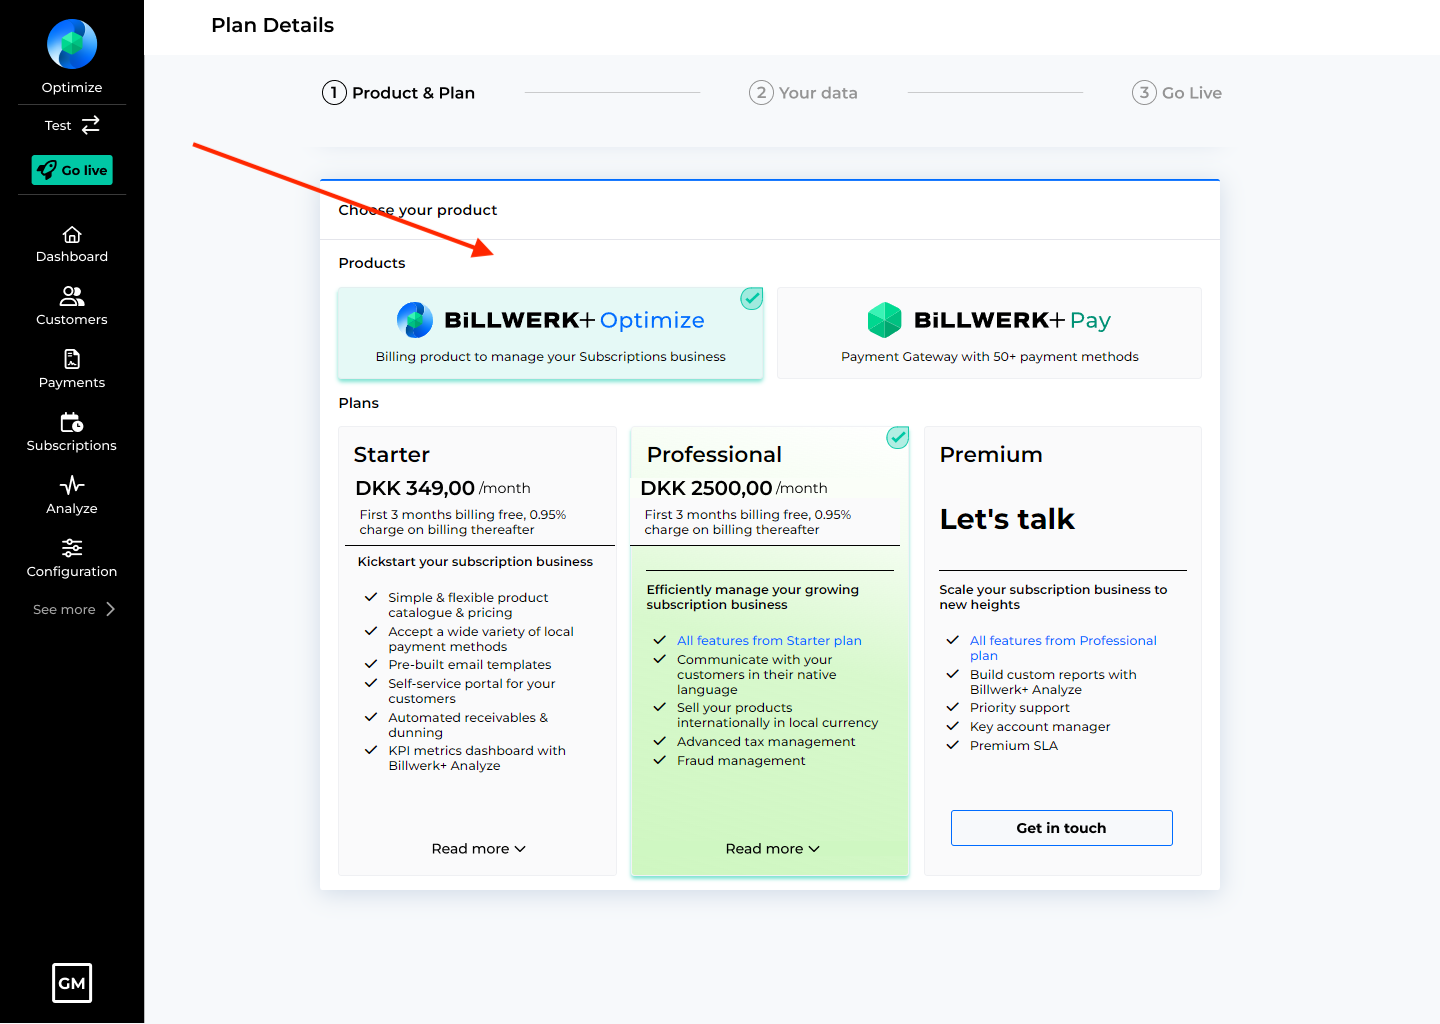Select the Billwerk+ Pay product card

pyautogui.click(x=989, y=333)
